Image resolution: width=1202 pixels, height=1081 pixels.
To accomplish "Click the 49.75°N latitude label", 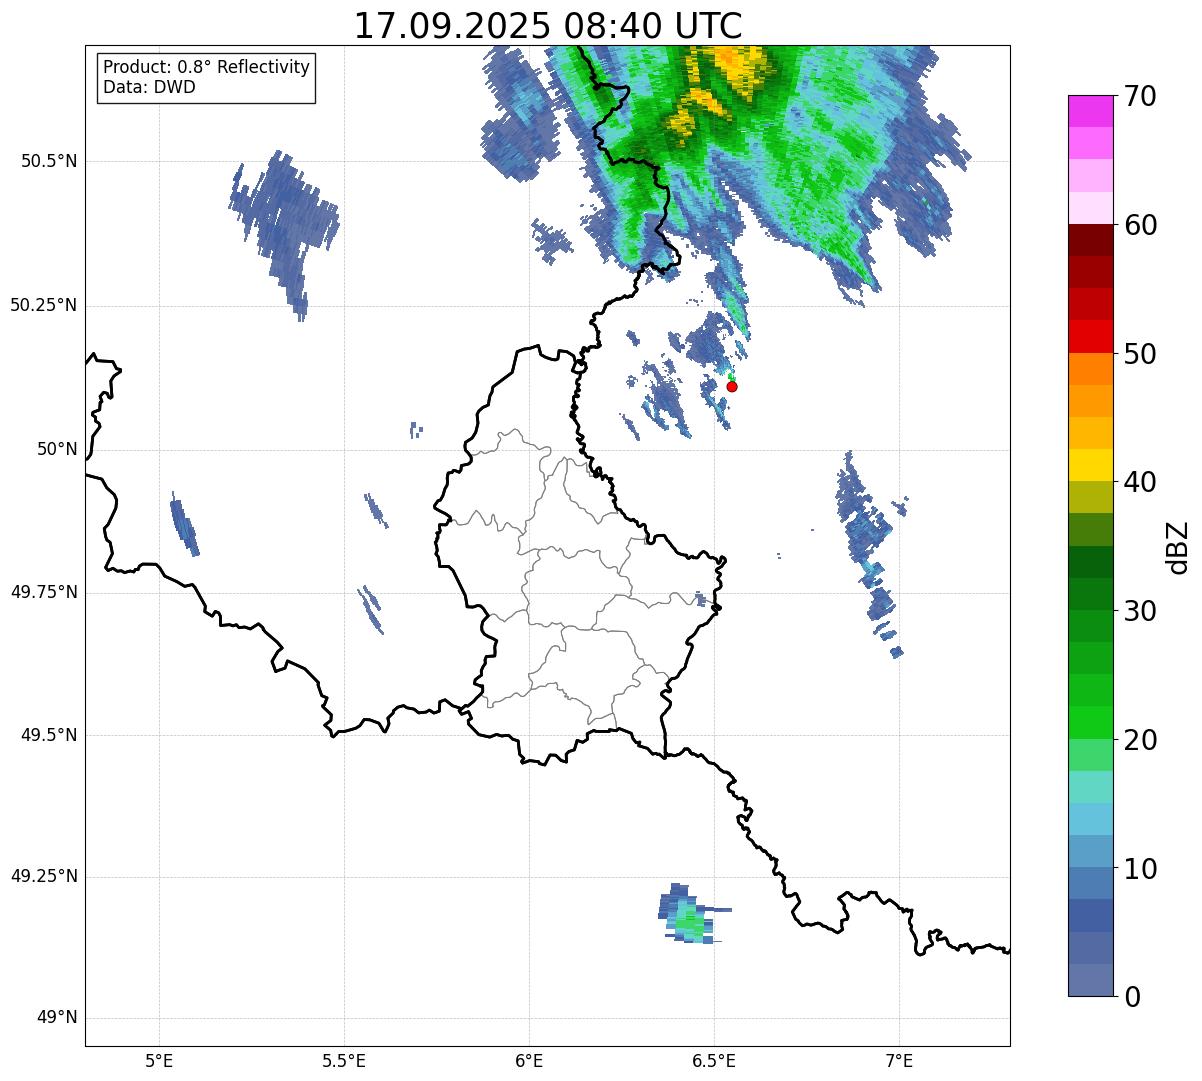I will [x=43, y=592].
